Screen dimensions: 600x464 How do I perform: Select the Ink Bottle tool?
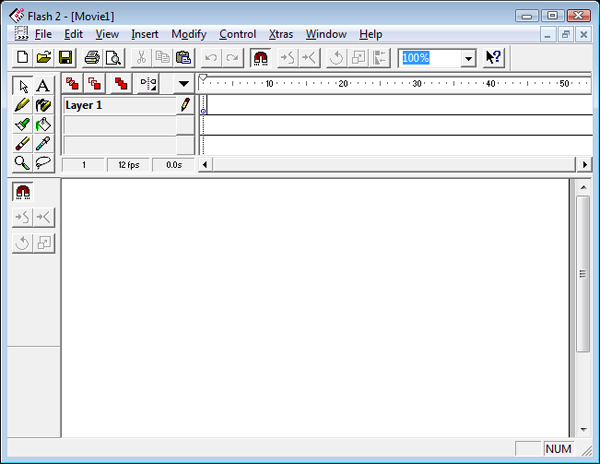tap(43, 105)
